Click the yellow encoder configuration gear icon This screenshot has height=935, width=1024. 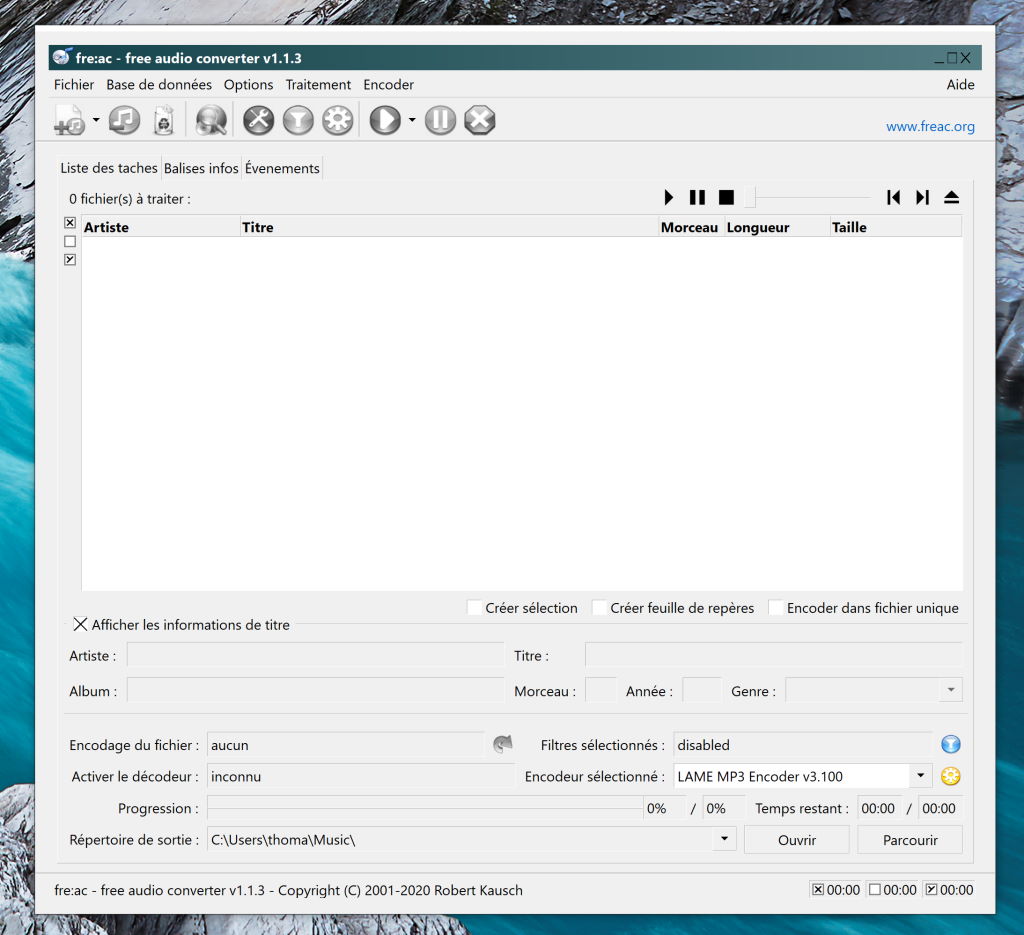coord(950,776)
